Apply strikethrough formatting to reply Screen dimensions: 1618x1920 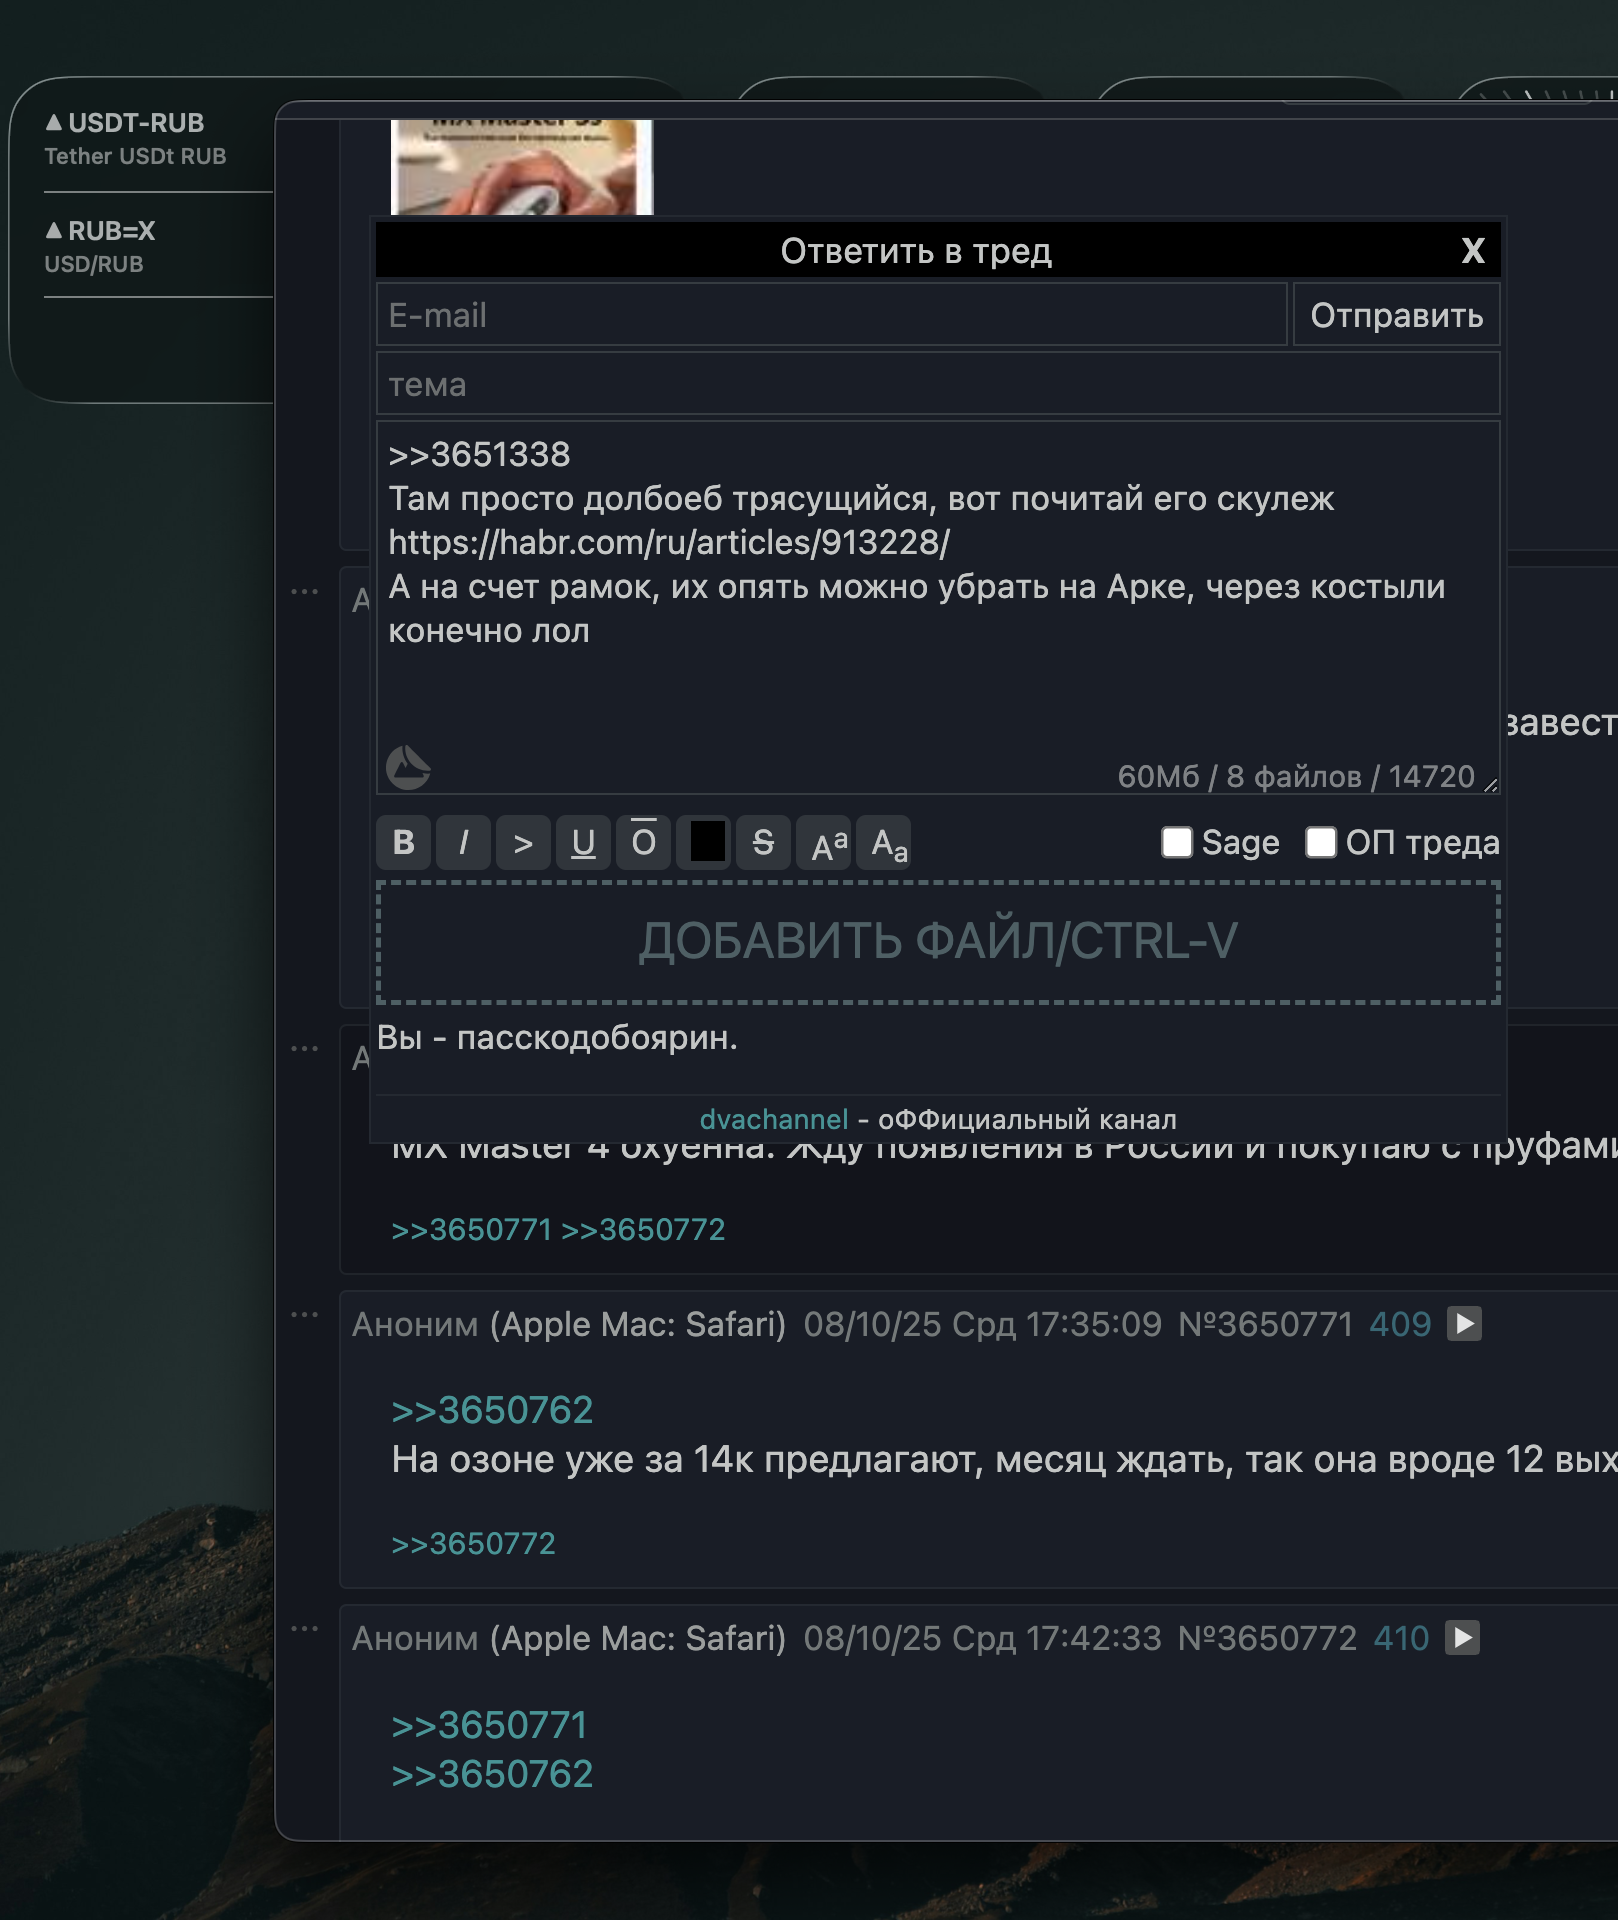(763, 843)
